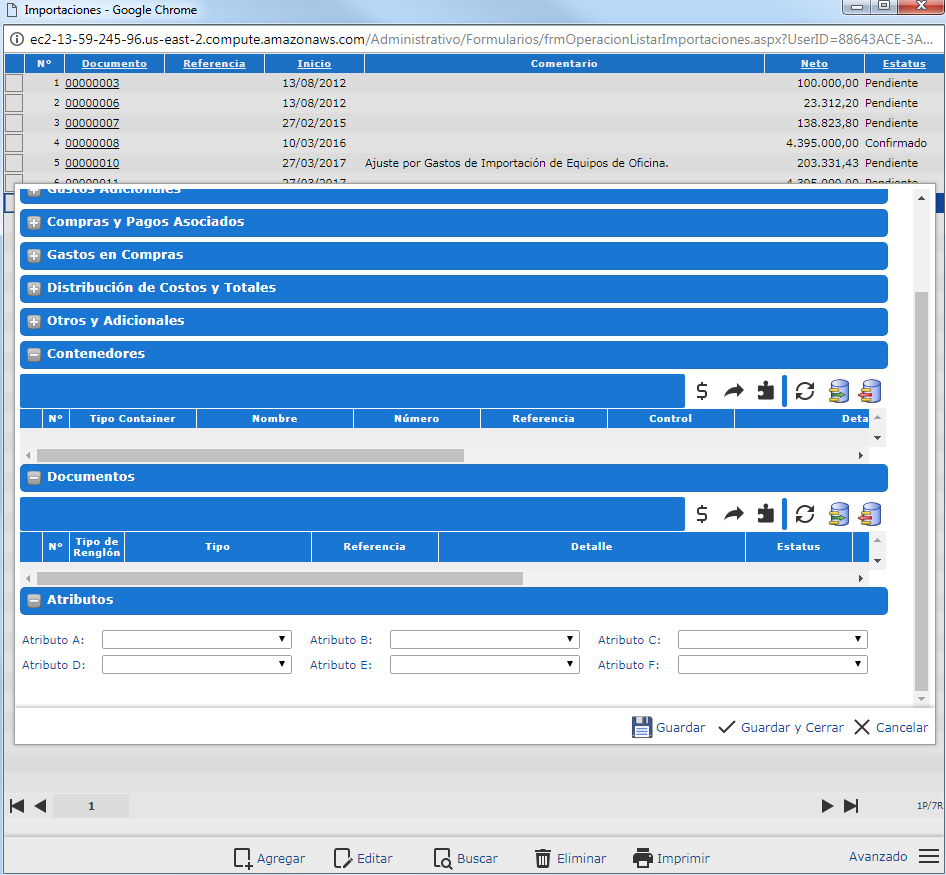Collapse the Documentos section
Screen dimensions: 946x875
coord(34,477)
